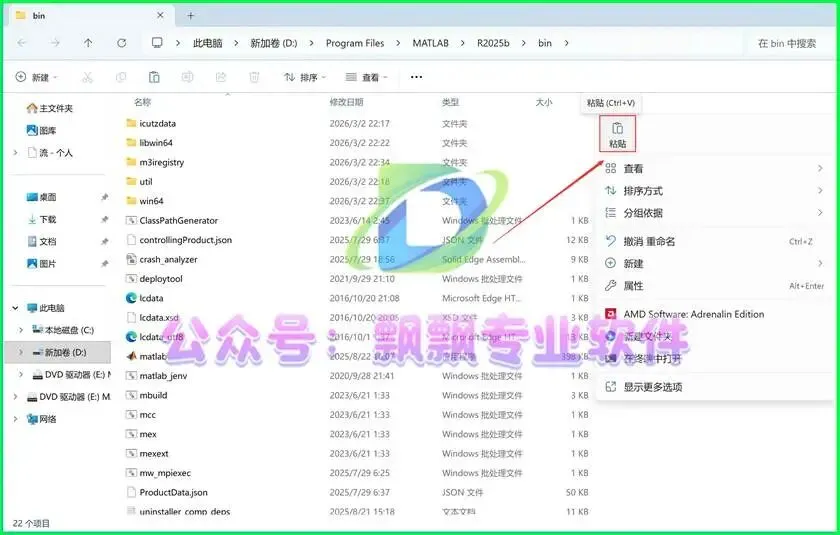Screen dimensions: 840x535
Task: Select the crash_analyzer file icon
Action: [x=131, y=259]
